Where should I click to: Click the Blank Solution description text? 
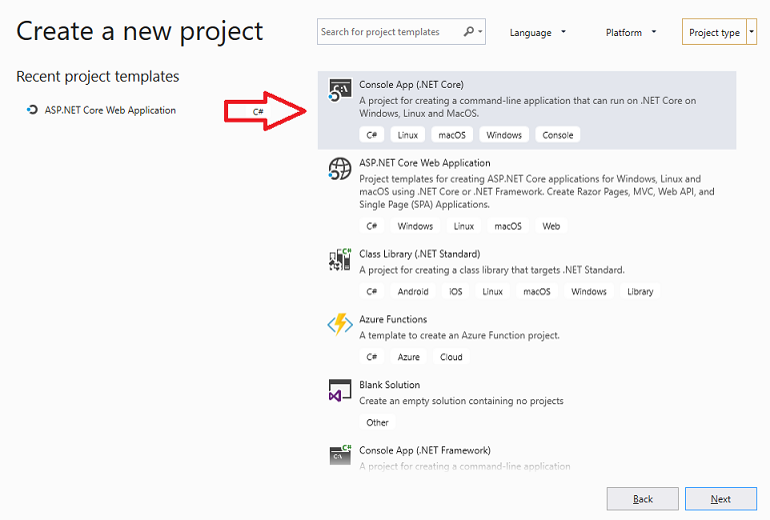[461, 401]
